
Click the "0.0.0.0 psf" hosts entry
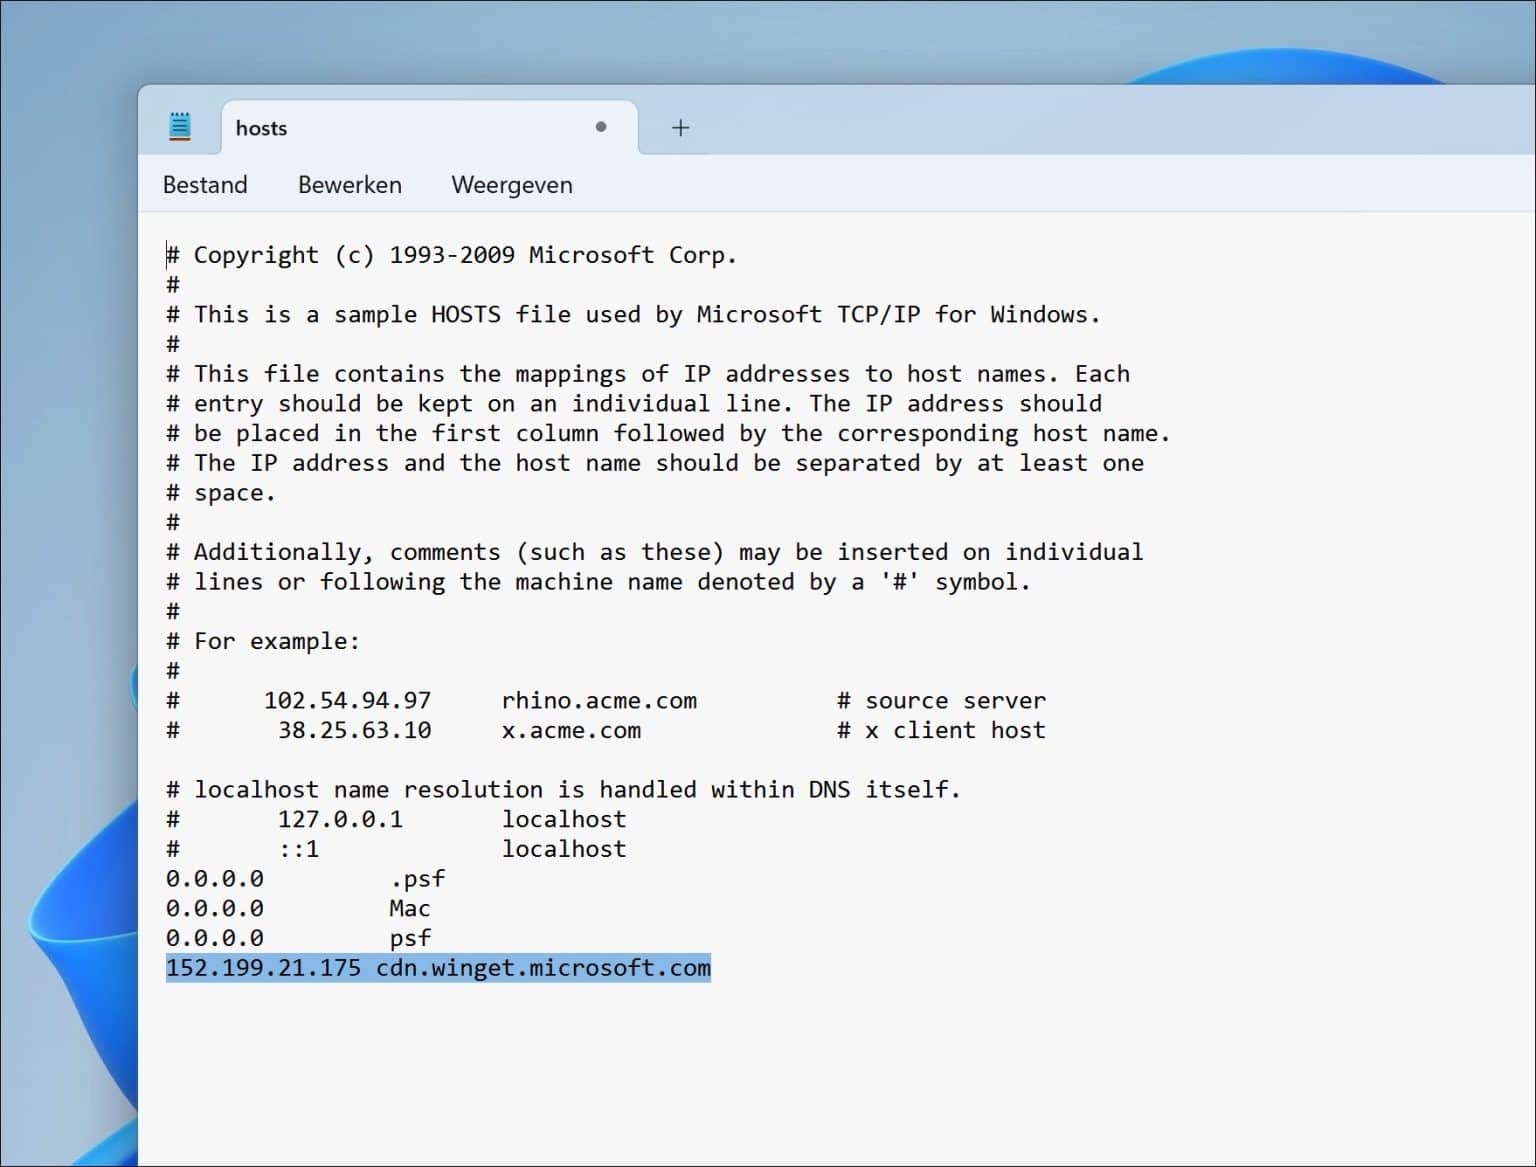300,938
